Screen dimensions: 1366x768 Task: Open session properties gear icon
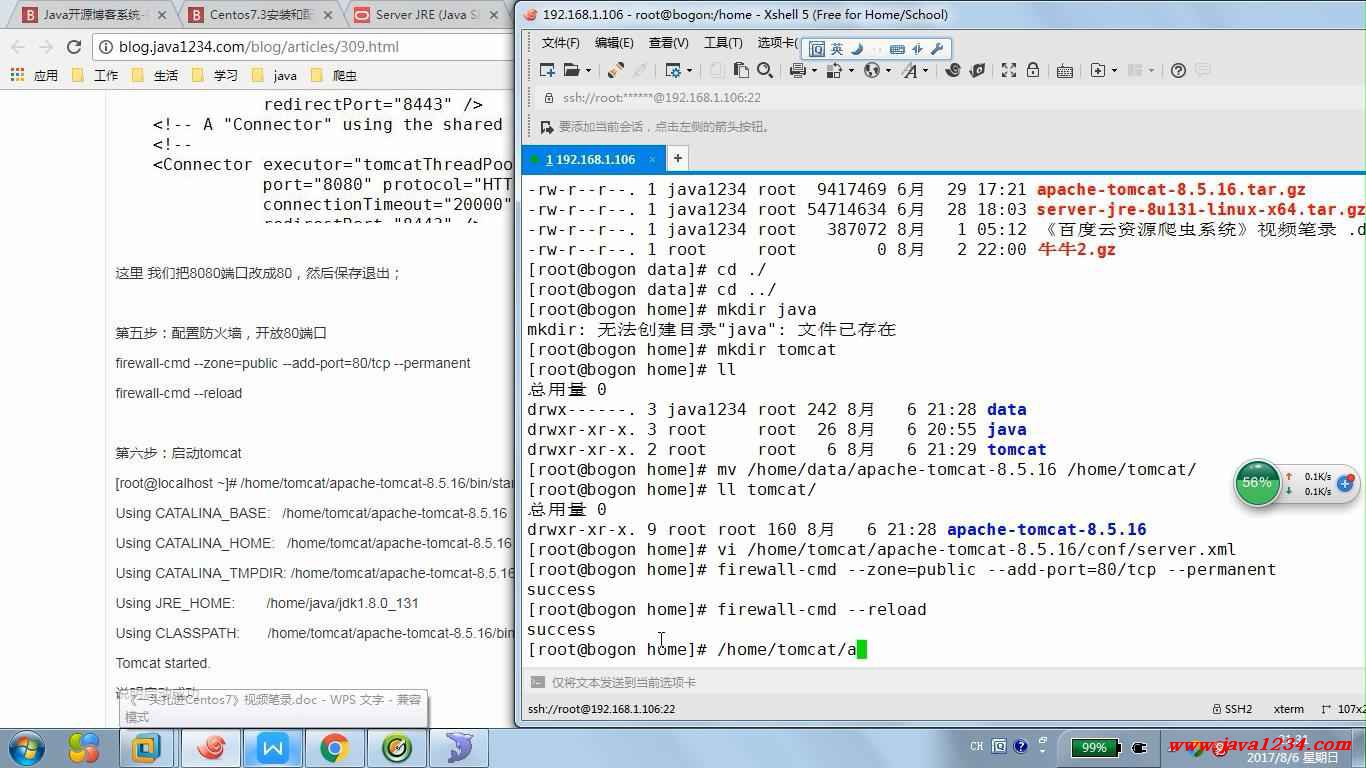(673, 70)
